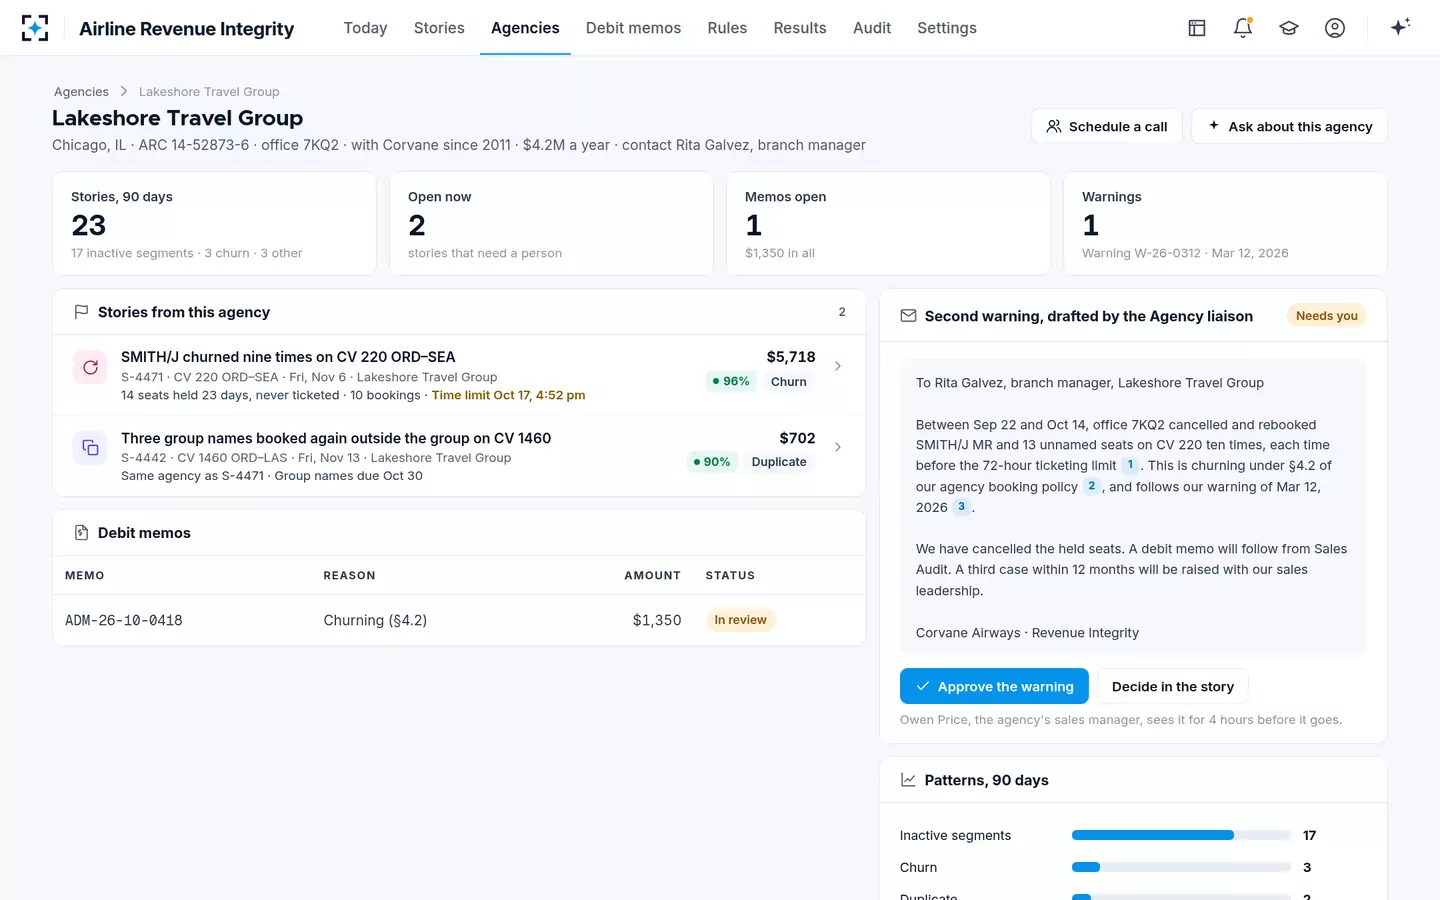The height and width of the screenshot is (900, 1440).
Task: Click the Memos open stat card
Action: coord(888,223)
